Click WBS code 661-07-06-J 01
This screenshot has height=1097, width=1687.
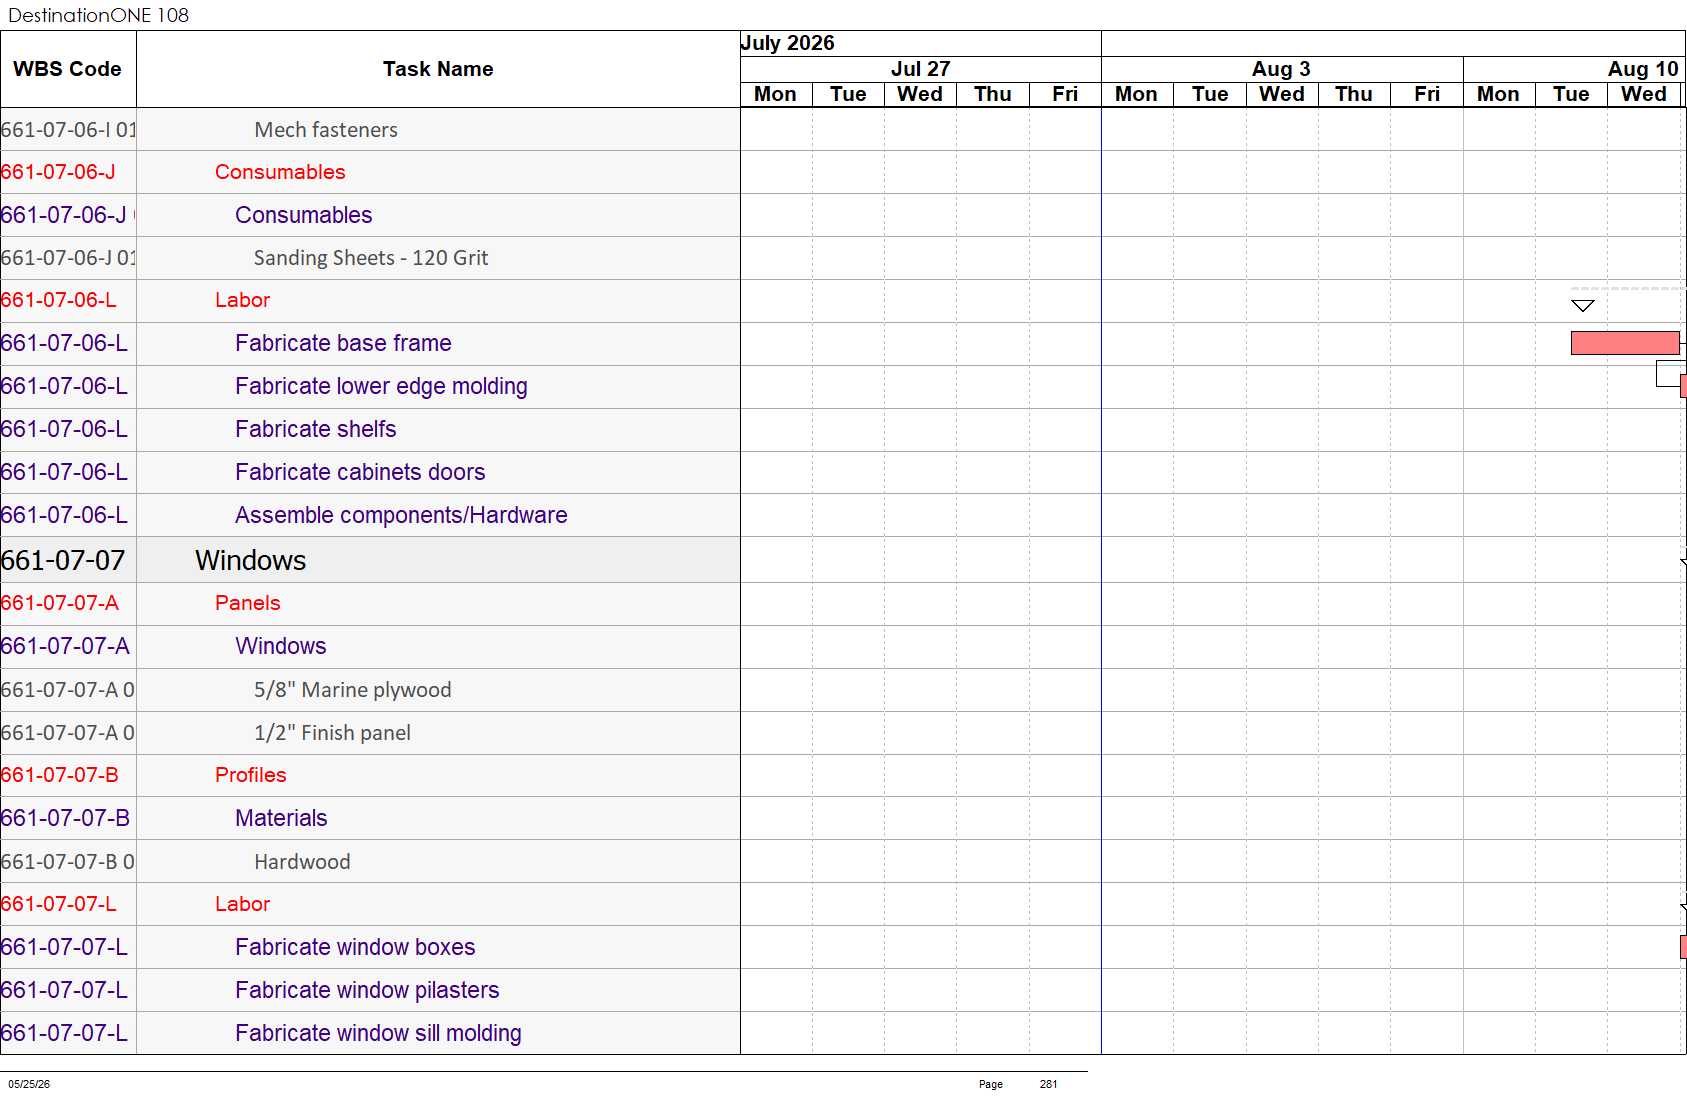68,258
